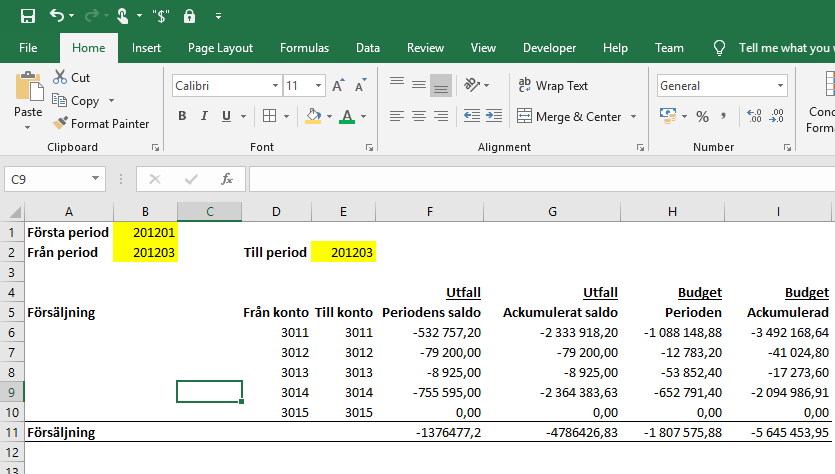Viewport: 835px width, 474px height.
Task: Align text left
Action: coord(397,116)
